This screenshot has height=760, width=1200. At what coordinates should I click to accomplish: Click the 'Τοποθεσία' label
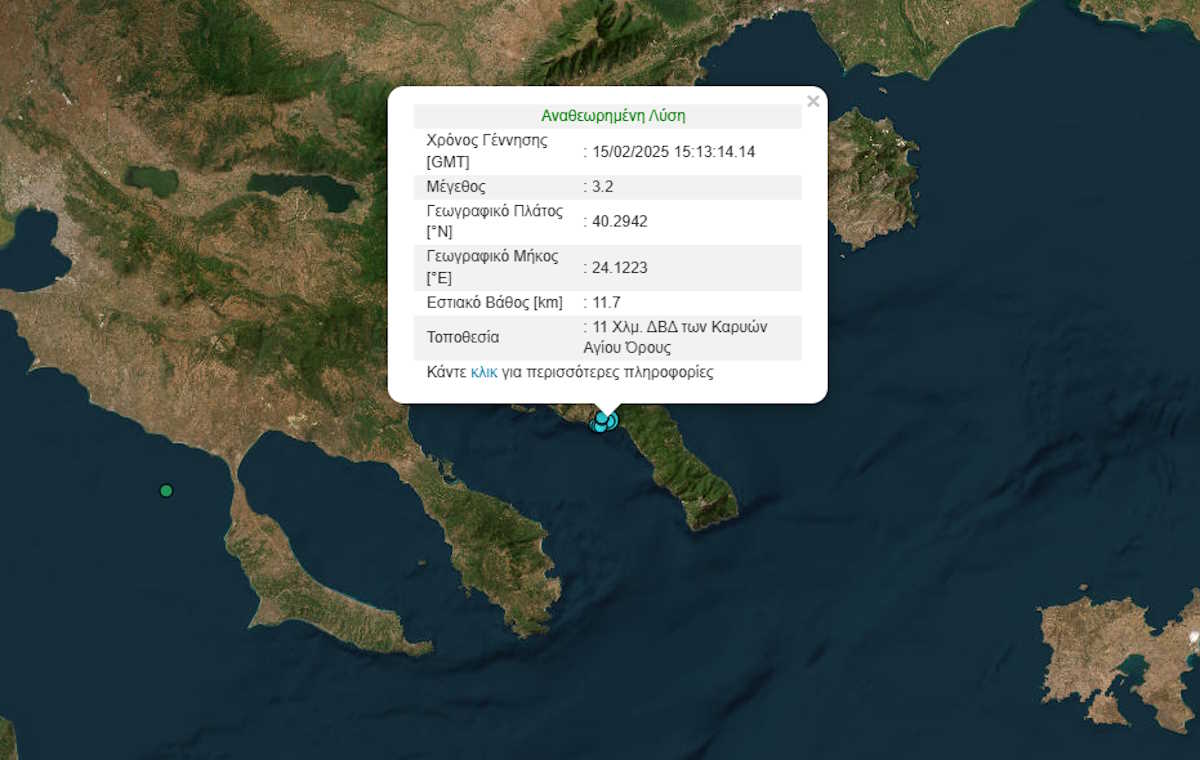(x=462, y=337)
